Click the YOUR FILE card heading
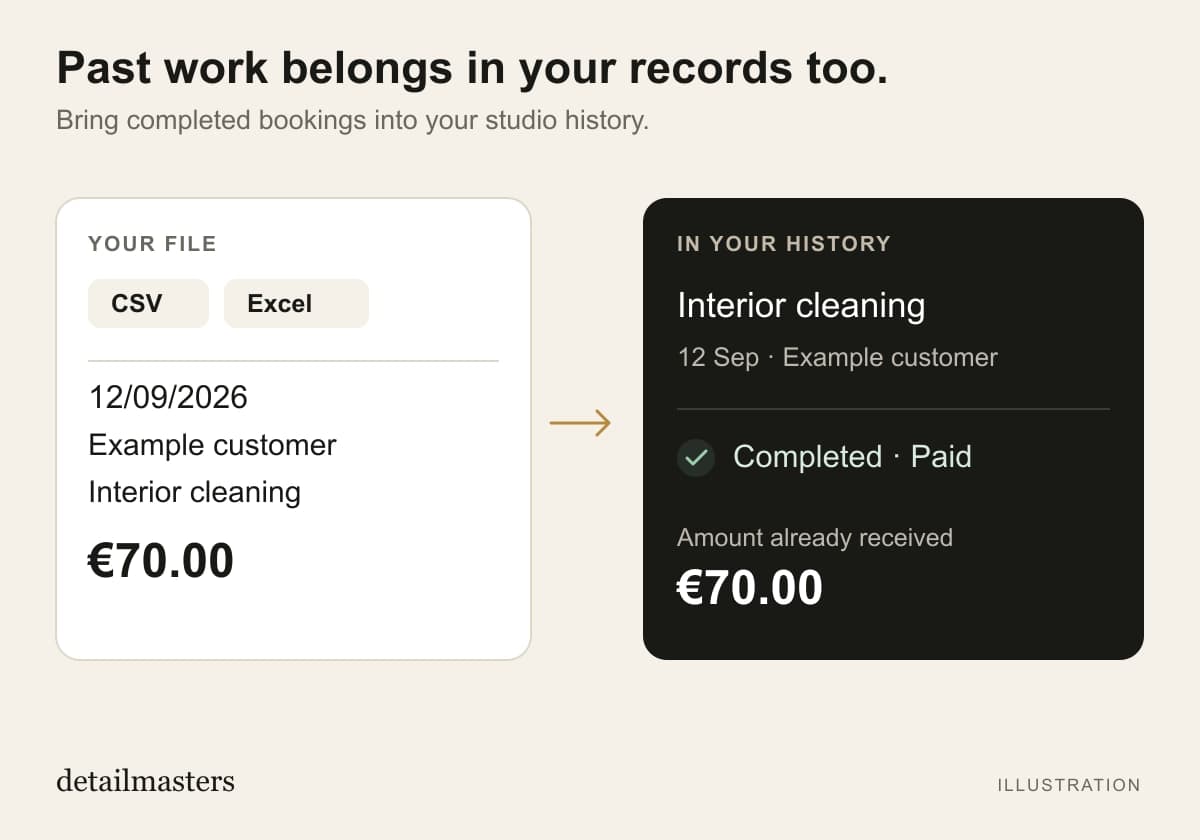 (x=152, y=244)
